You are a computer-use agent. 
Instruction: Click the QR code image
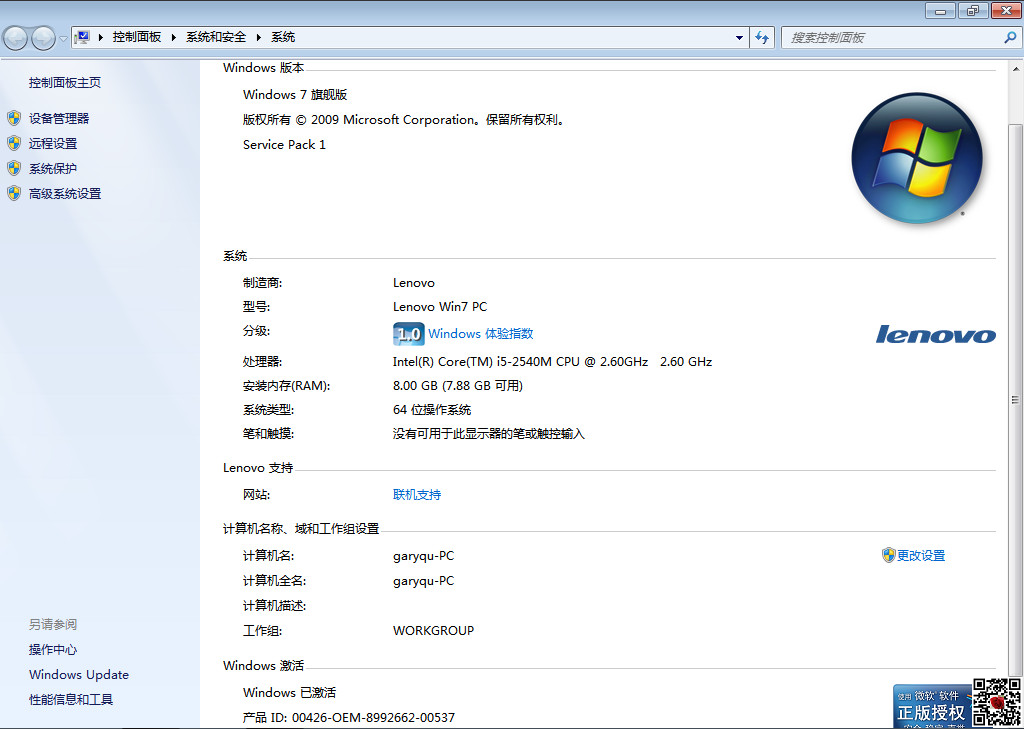coord(997,703)
